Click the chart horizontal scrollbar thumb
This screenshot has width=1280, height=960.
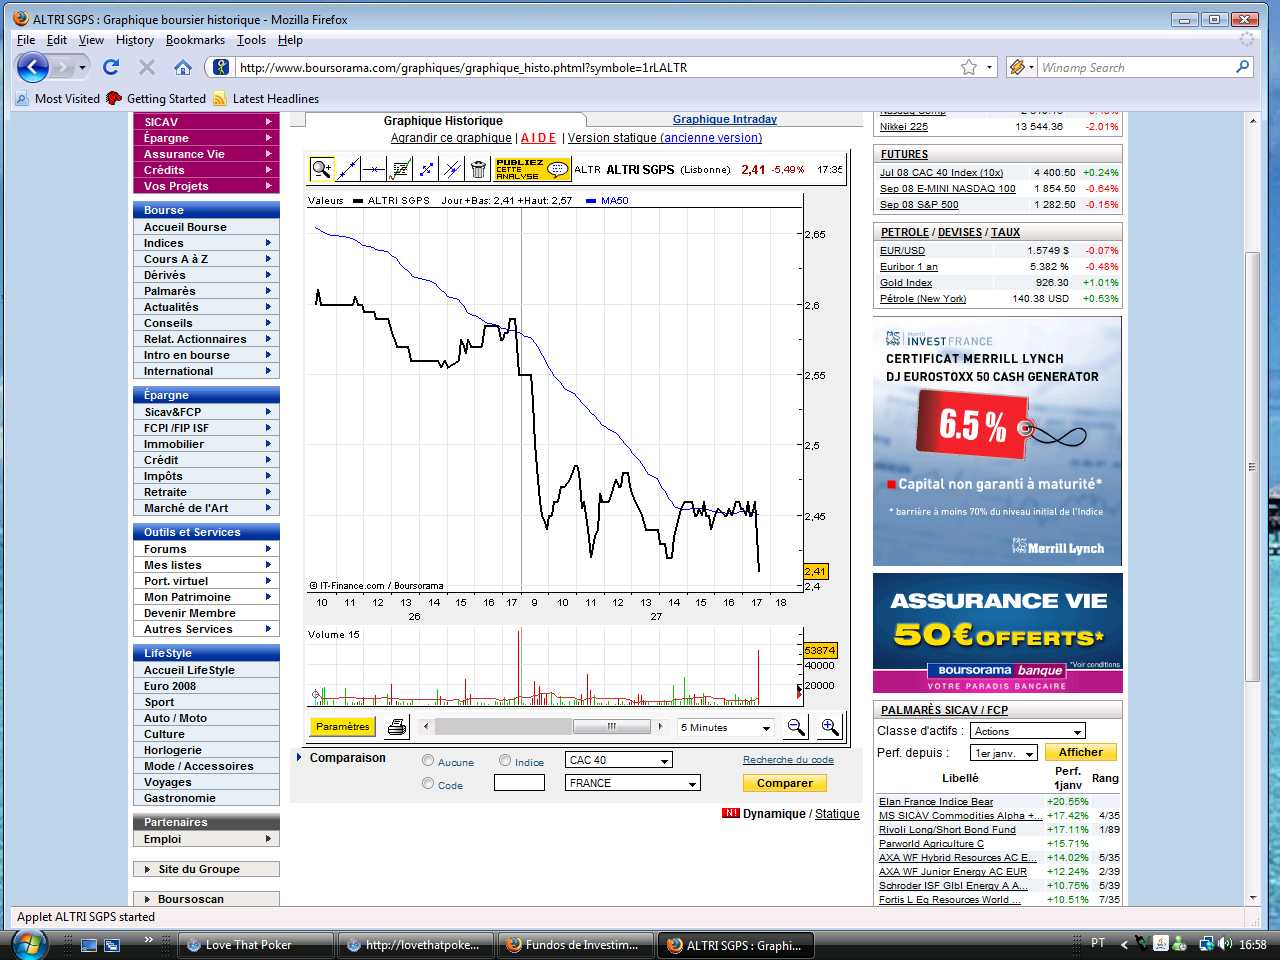click(612, 727)
